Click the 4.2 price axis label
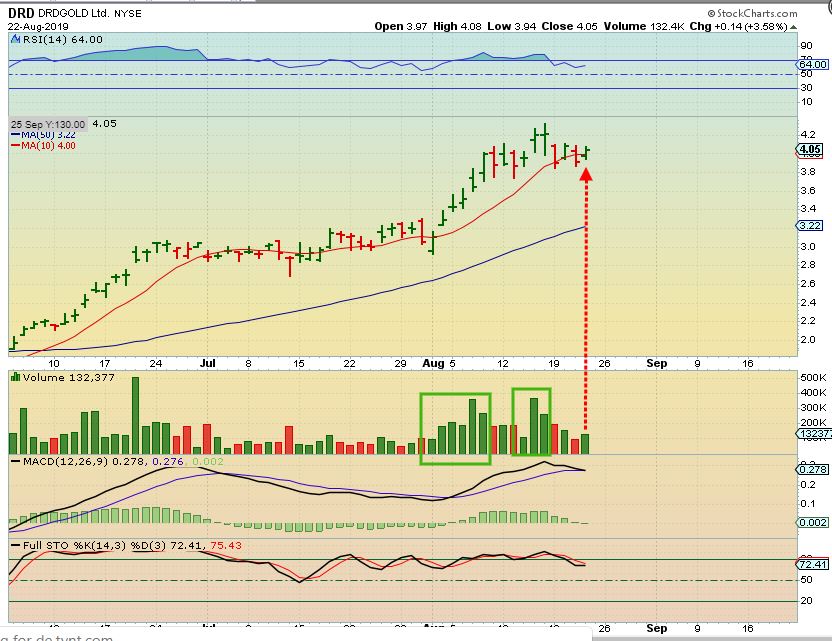 pos(808,134)
